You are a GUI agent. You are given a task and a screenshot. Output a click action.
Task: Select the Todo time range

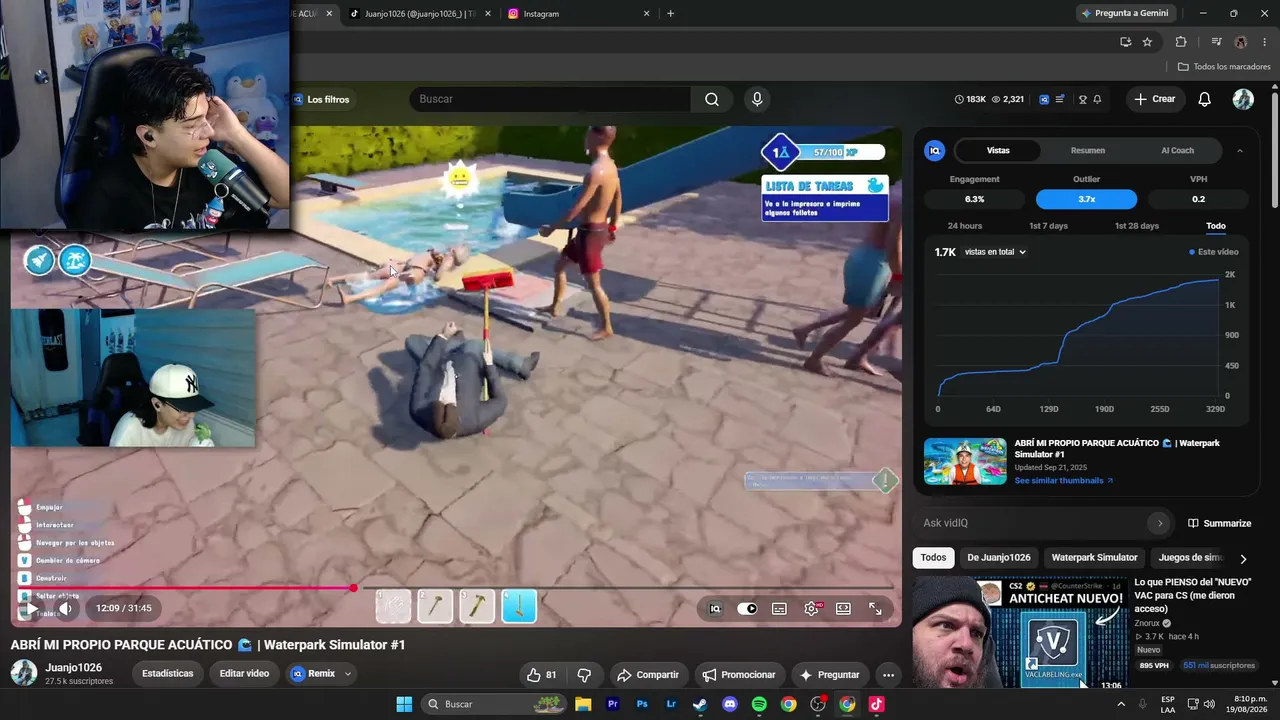click(1216, 226)
